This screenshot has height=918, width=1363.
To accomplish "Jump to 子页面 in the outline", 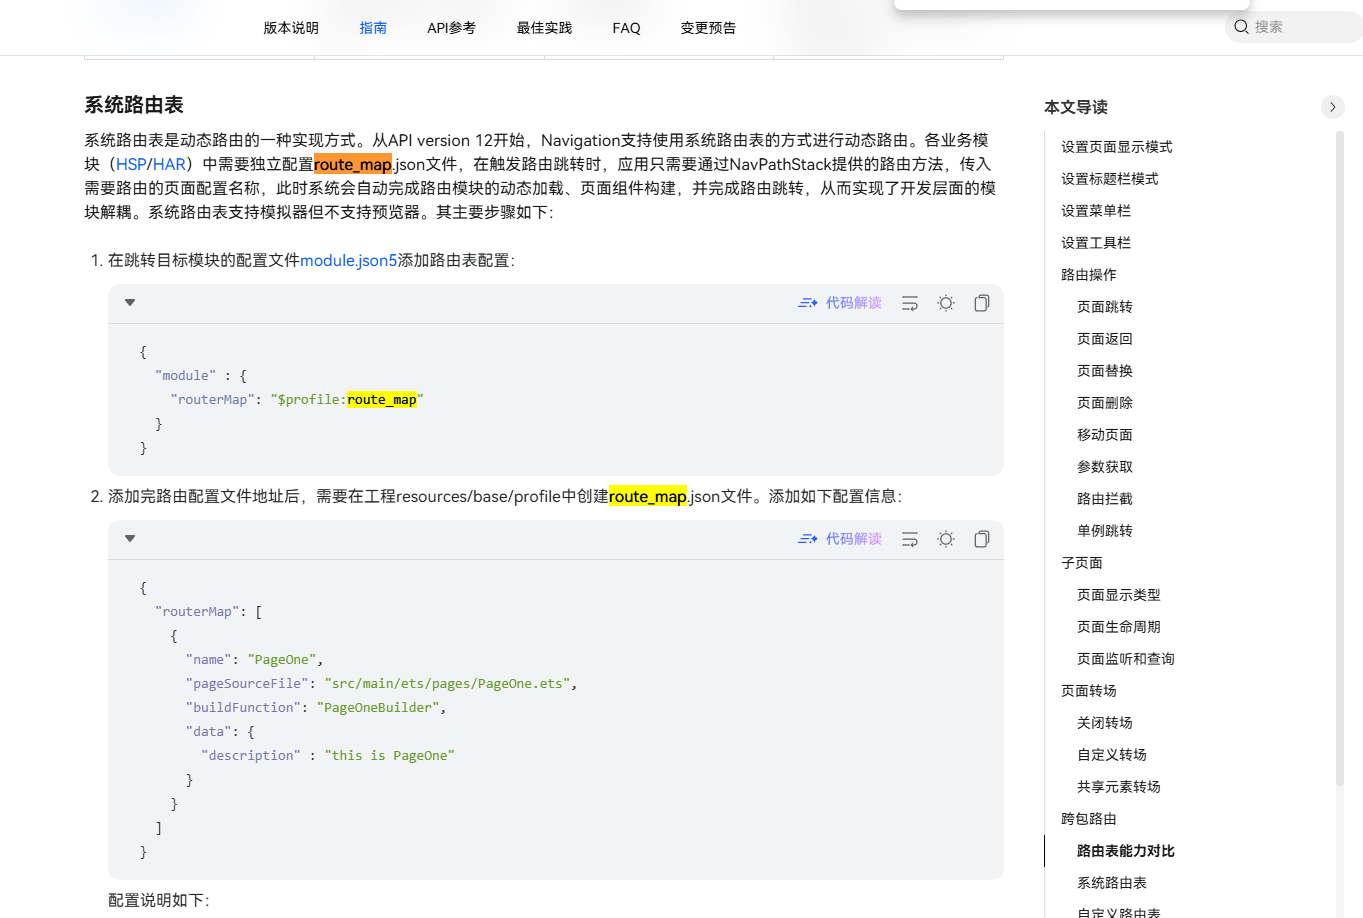I will [1081, 563].
